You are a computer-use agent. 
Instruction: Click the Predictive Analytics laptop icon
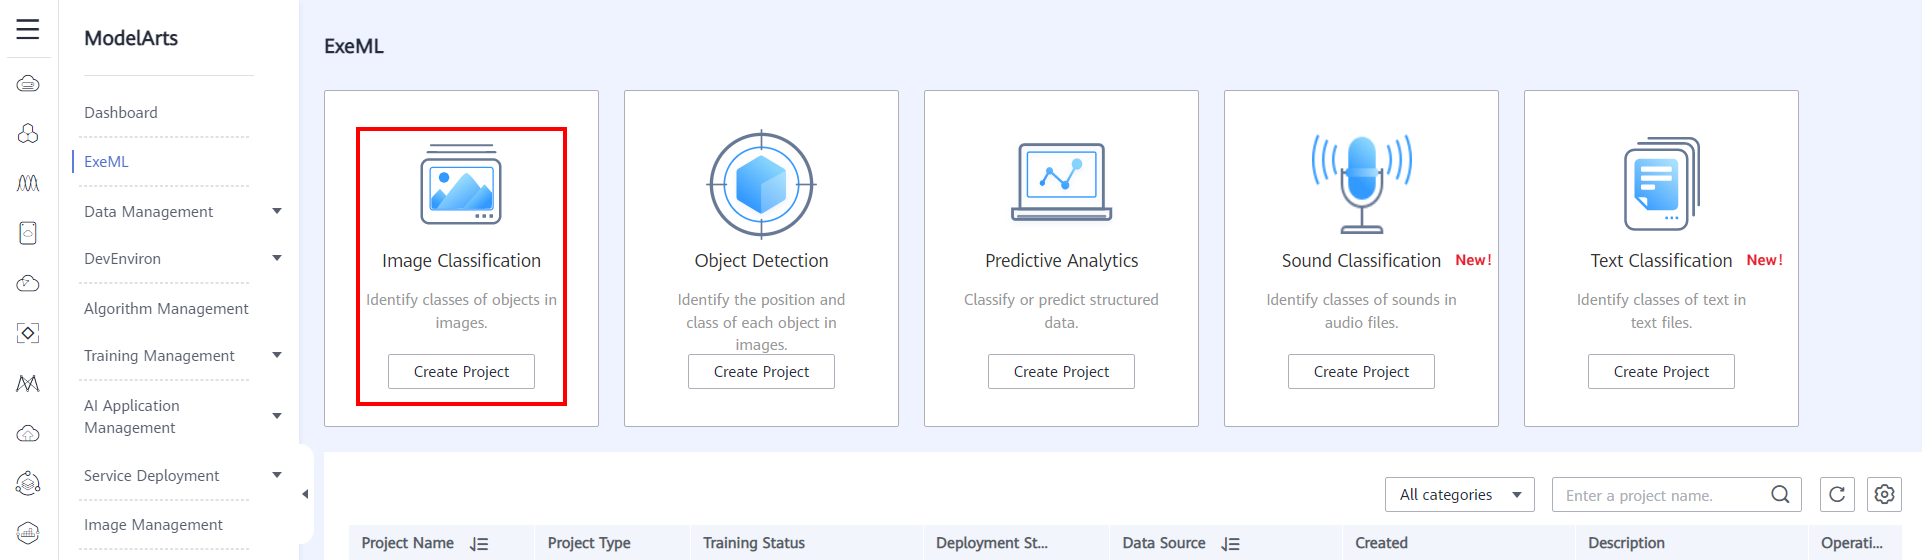click(1061, 182)
